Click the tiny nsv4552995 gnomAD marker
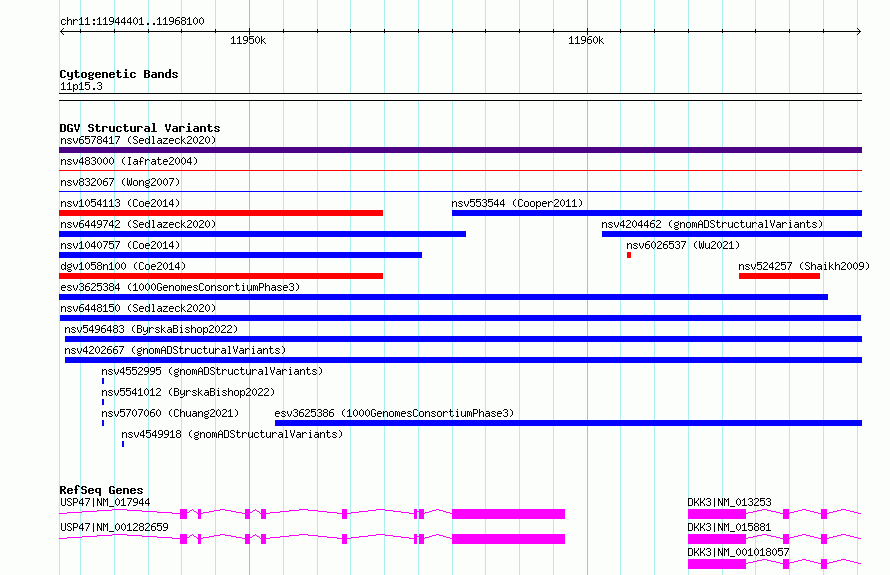Image resolution: width=890 pixels, height=575 pixels. click(103, 381)
